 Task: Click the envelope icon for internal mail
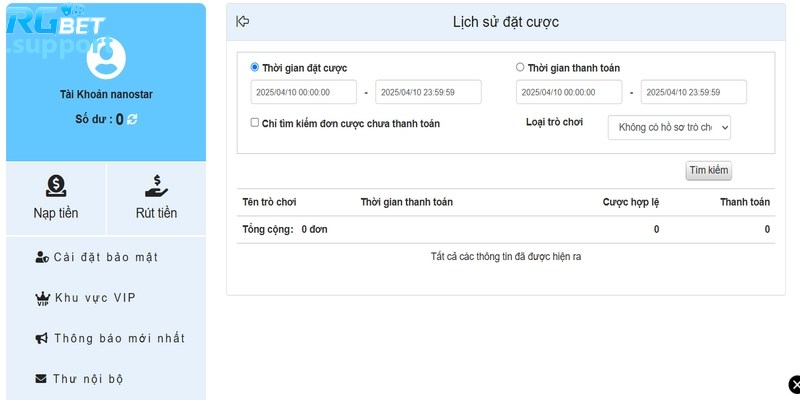click(x=41, y=379)
